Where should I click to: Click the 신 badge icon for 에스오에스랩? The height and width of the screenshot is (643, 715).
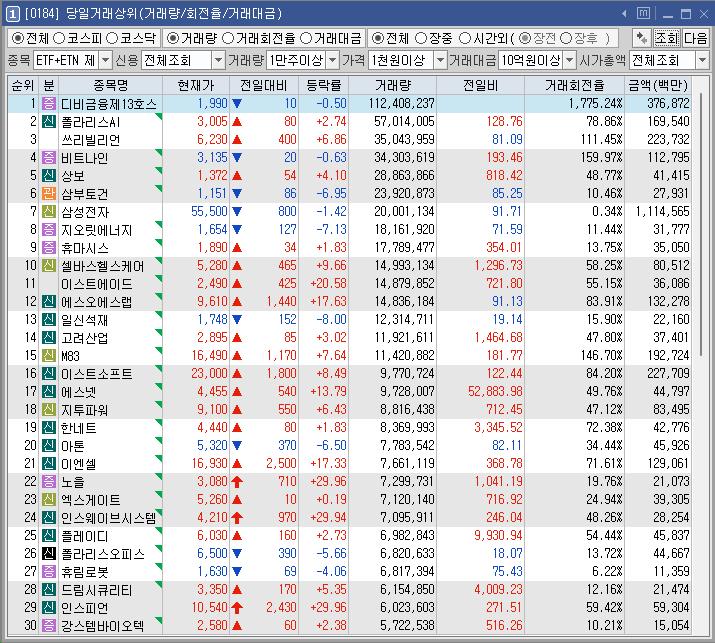click(x=49, y=301)
